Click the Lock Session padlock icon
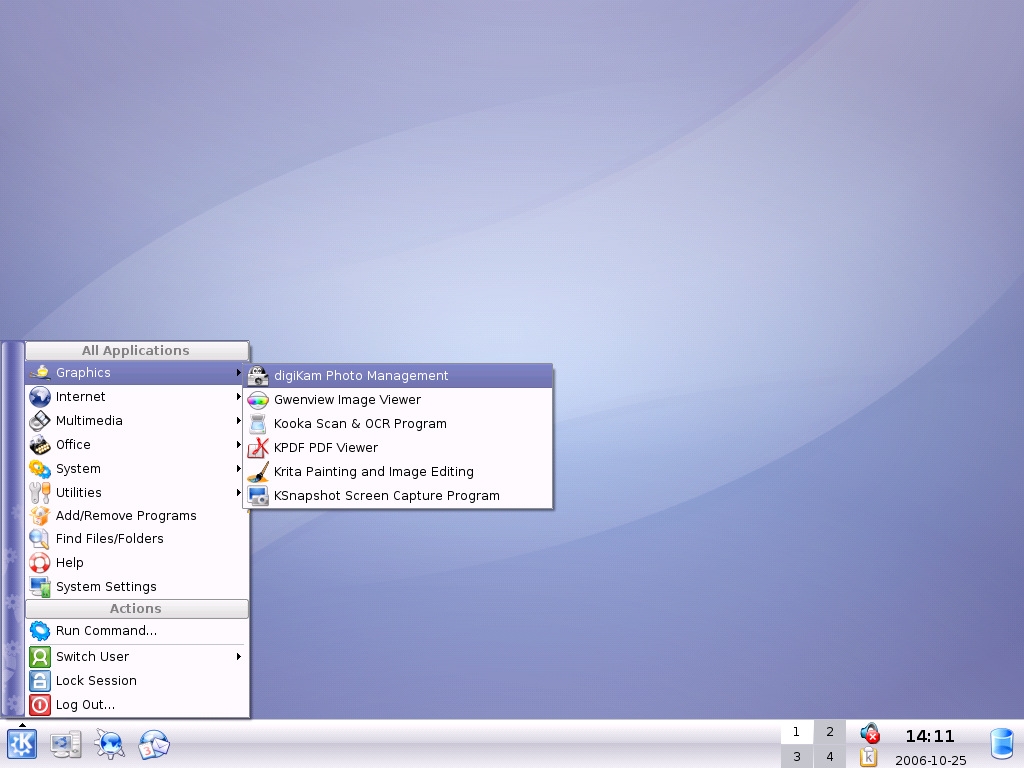This screenshot has width=1024, height=768. point(40,681)
